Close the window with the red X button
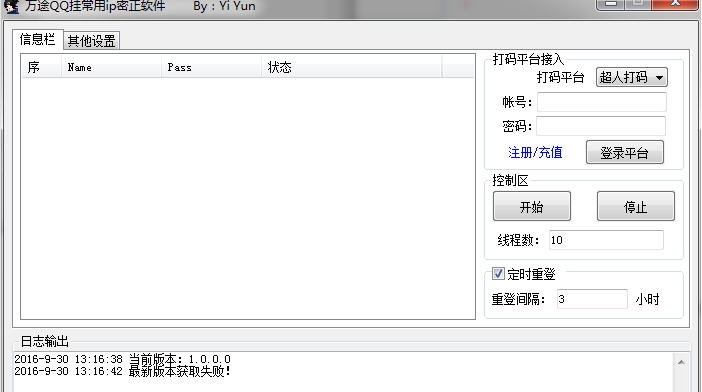This screenshot has width=702, height=392. [675, 4]
